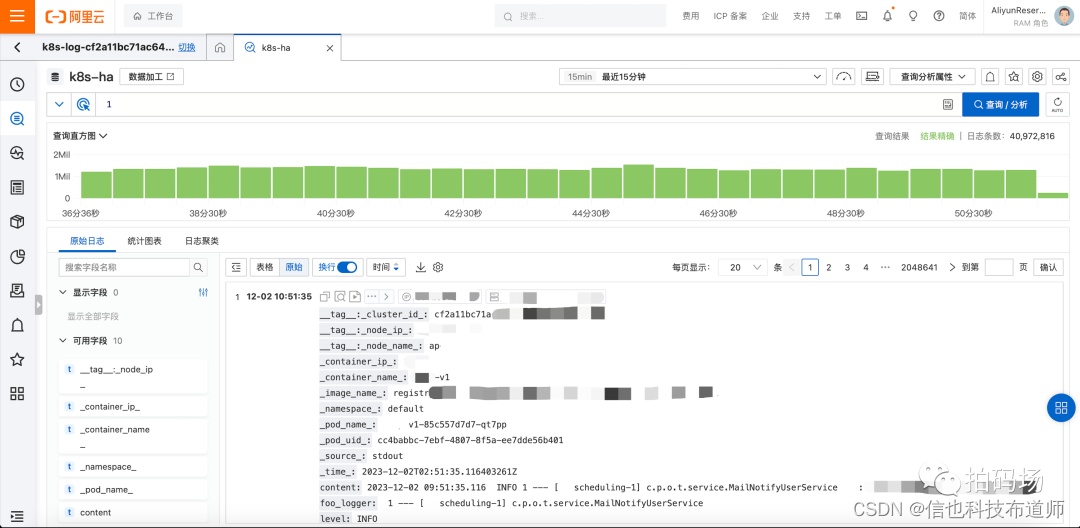Open the 时间 sort dropdown
Viewport: 1080px width, 528px height.
coord(386,267)
